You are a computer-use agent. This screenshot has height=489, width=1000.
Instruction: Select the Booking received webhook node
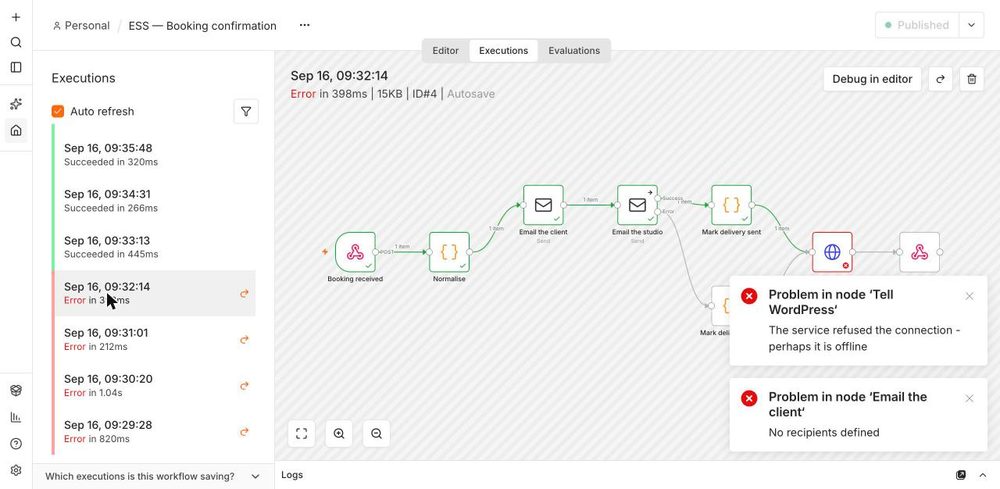click(x=355, y=252)
